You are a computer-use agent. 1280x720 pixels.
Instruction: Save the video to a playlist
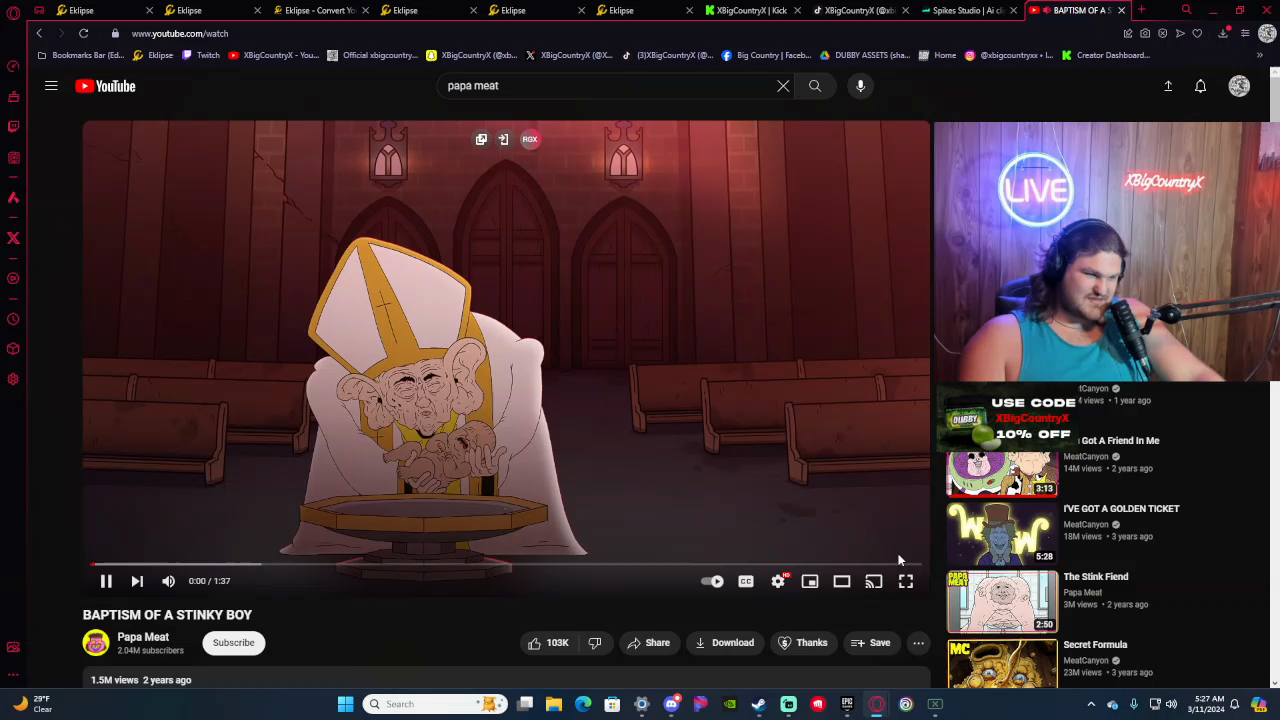pos(871,643)
